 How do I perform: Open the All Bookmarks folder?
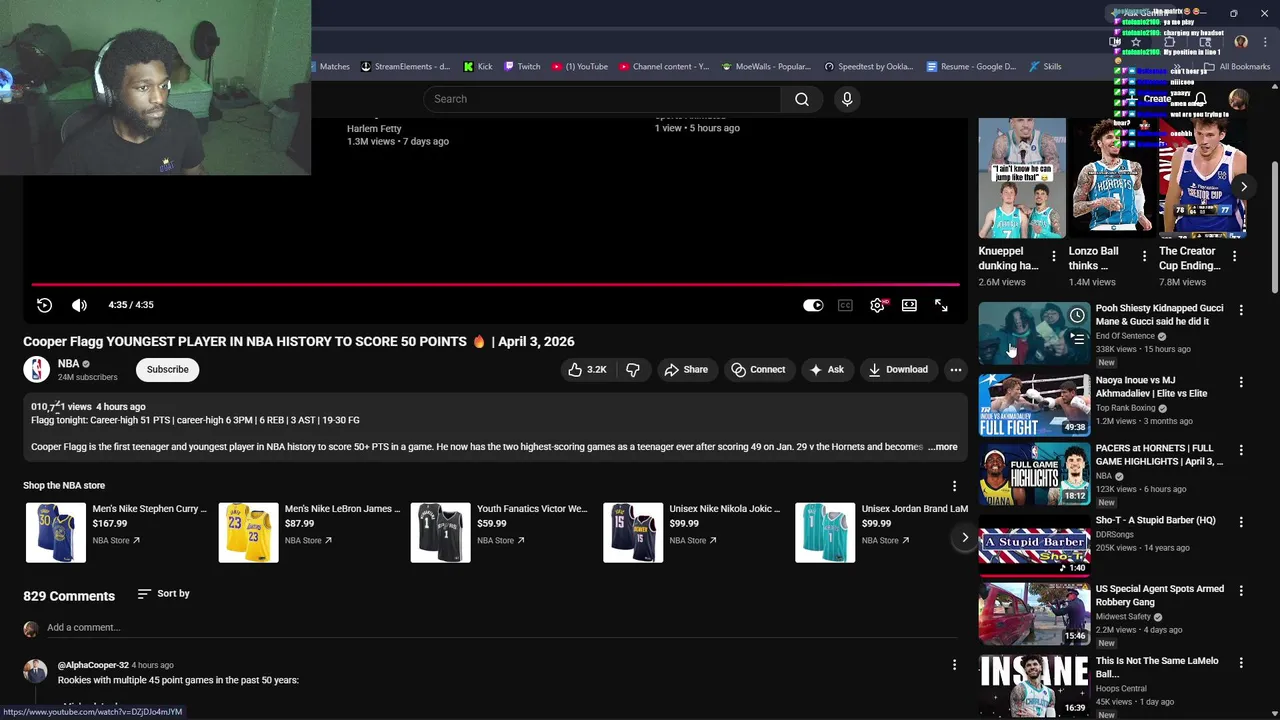(1236, 67)
